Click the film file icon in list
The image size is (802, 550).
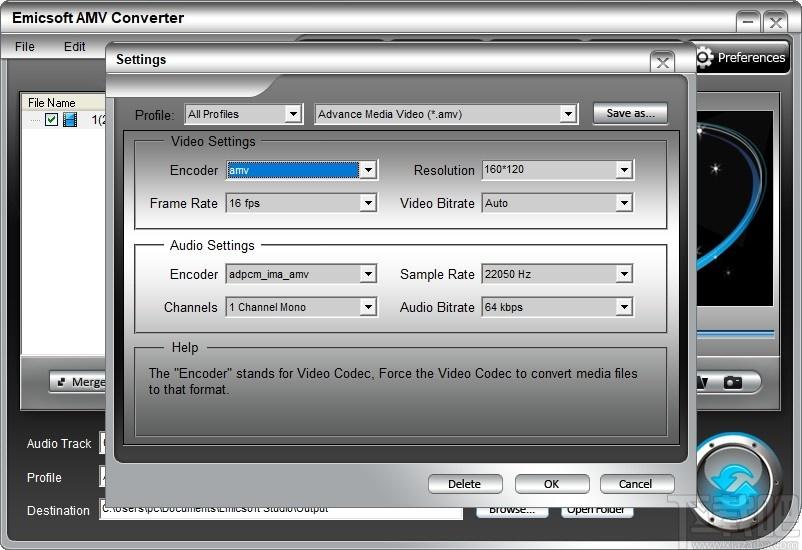tap(70, 120)
